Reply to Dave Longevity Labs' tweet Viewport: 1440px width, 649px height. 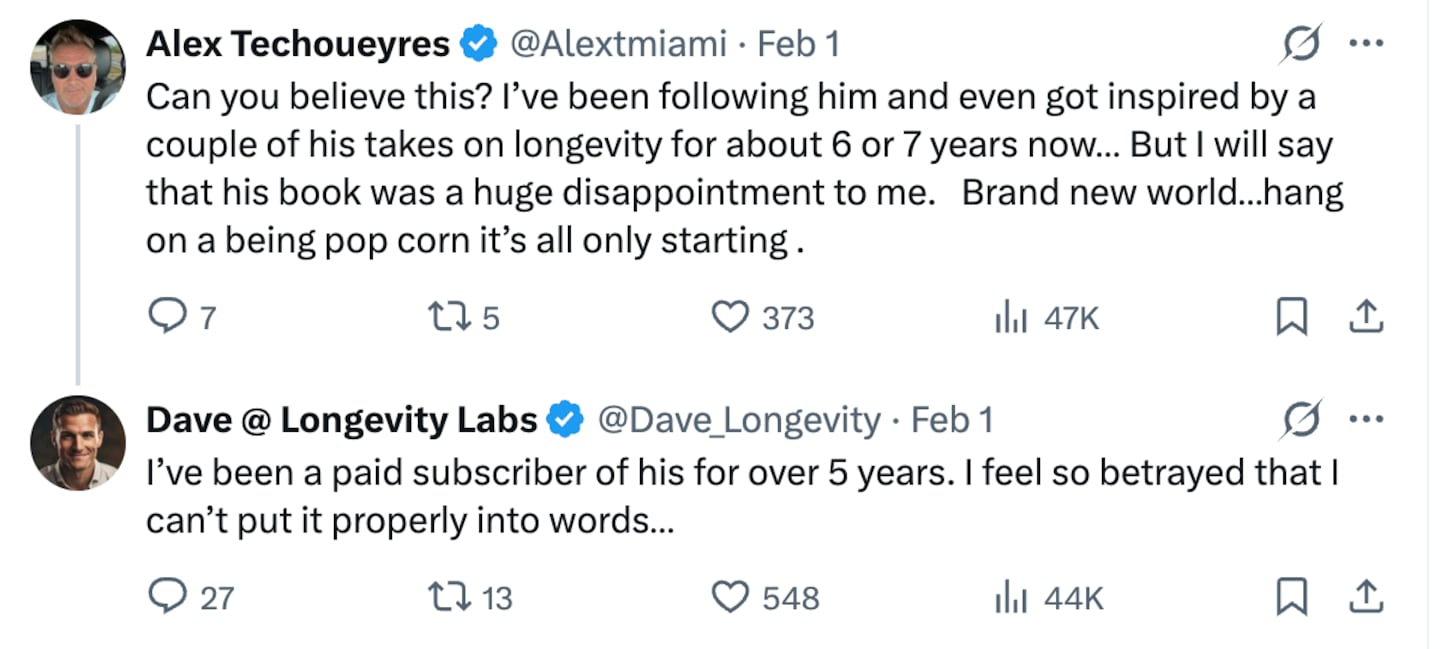tap(166, 596)
